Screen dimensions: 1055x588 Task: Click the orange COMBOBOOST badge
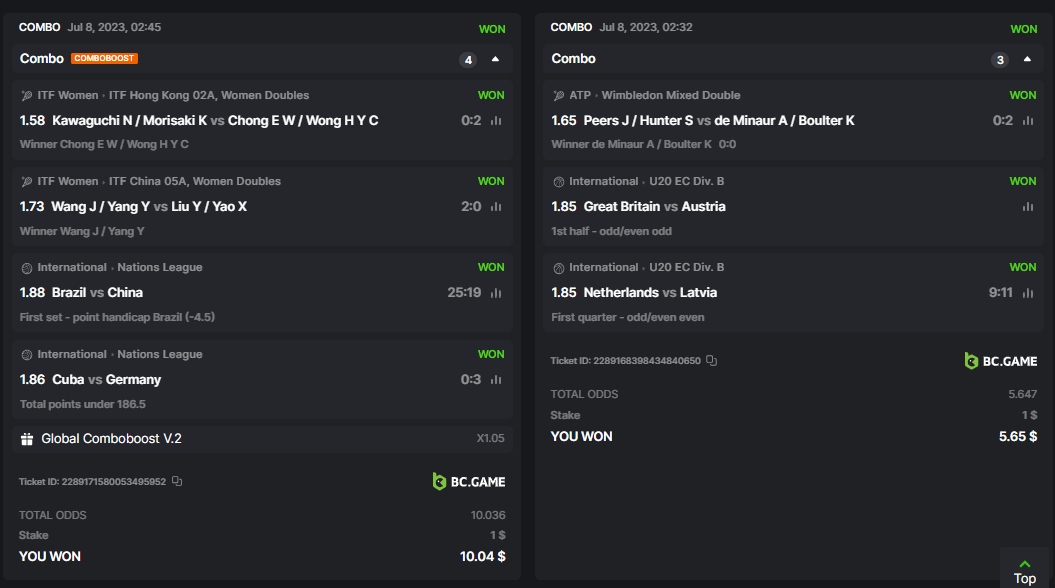coord(104,59)
